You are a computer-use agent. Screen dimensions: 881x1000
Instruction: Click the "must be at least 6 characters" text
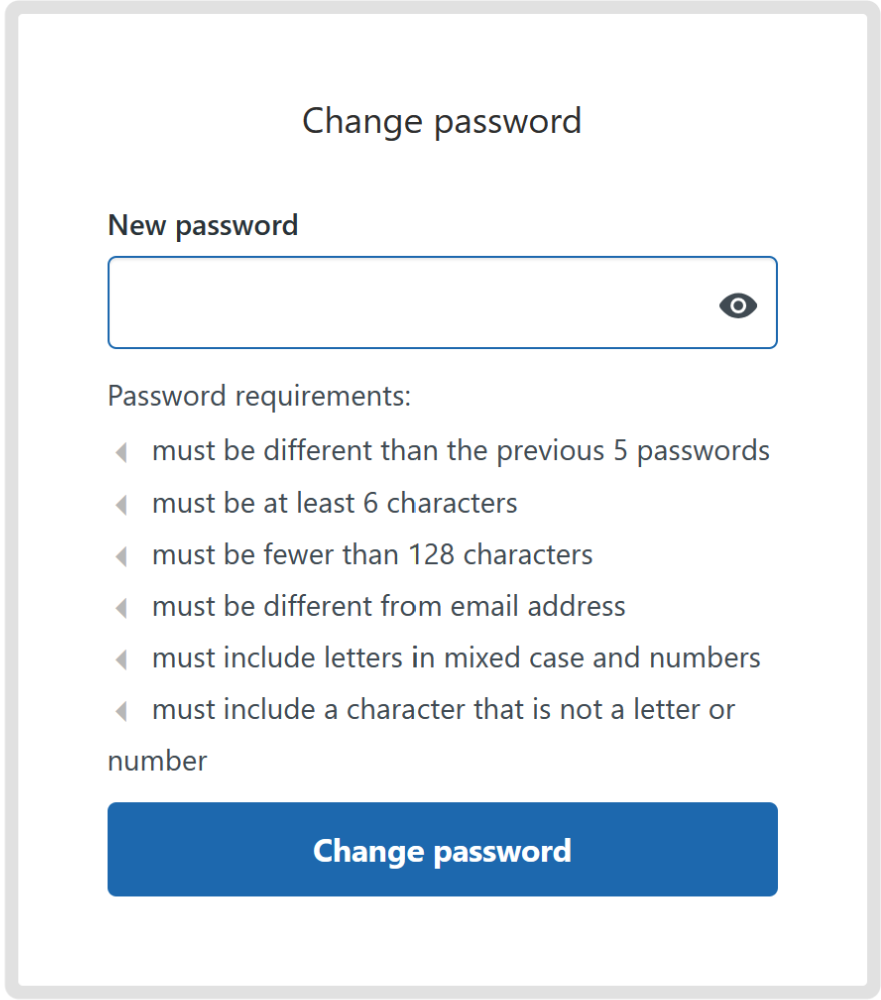334,503
